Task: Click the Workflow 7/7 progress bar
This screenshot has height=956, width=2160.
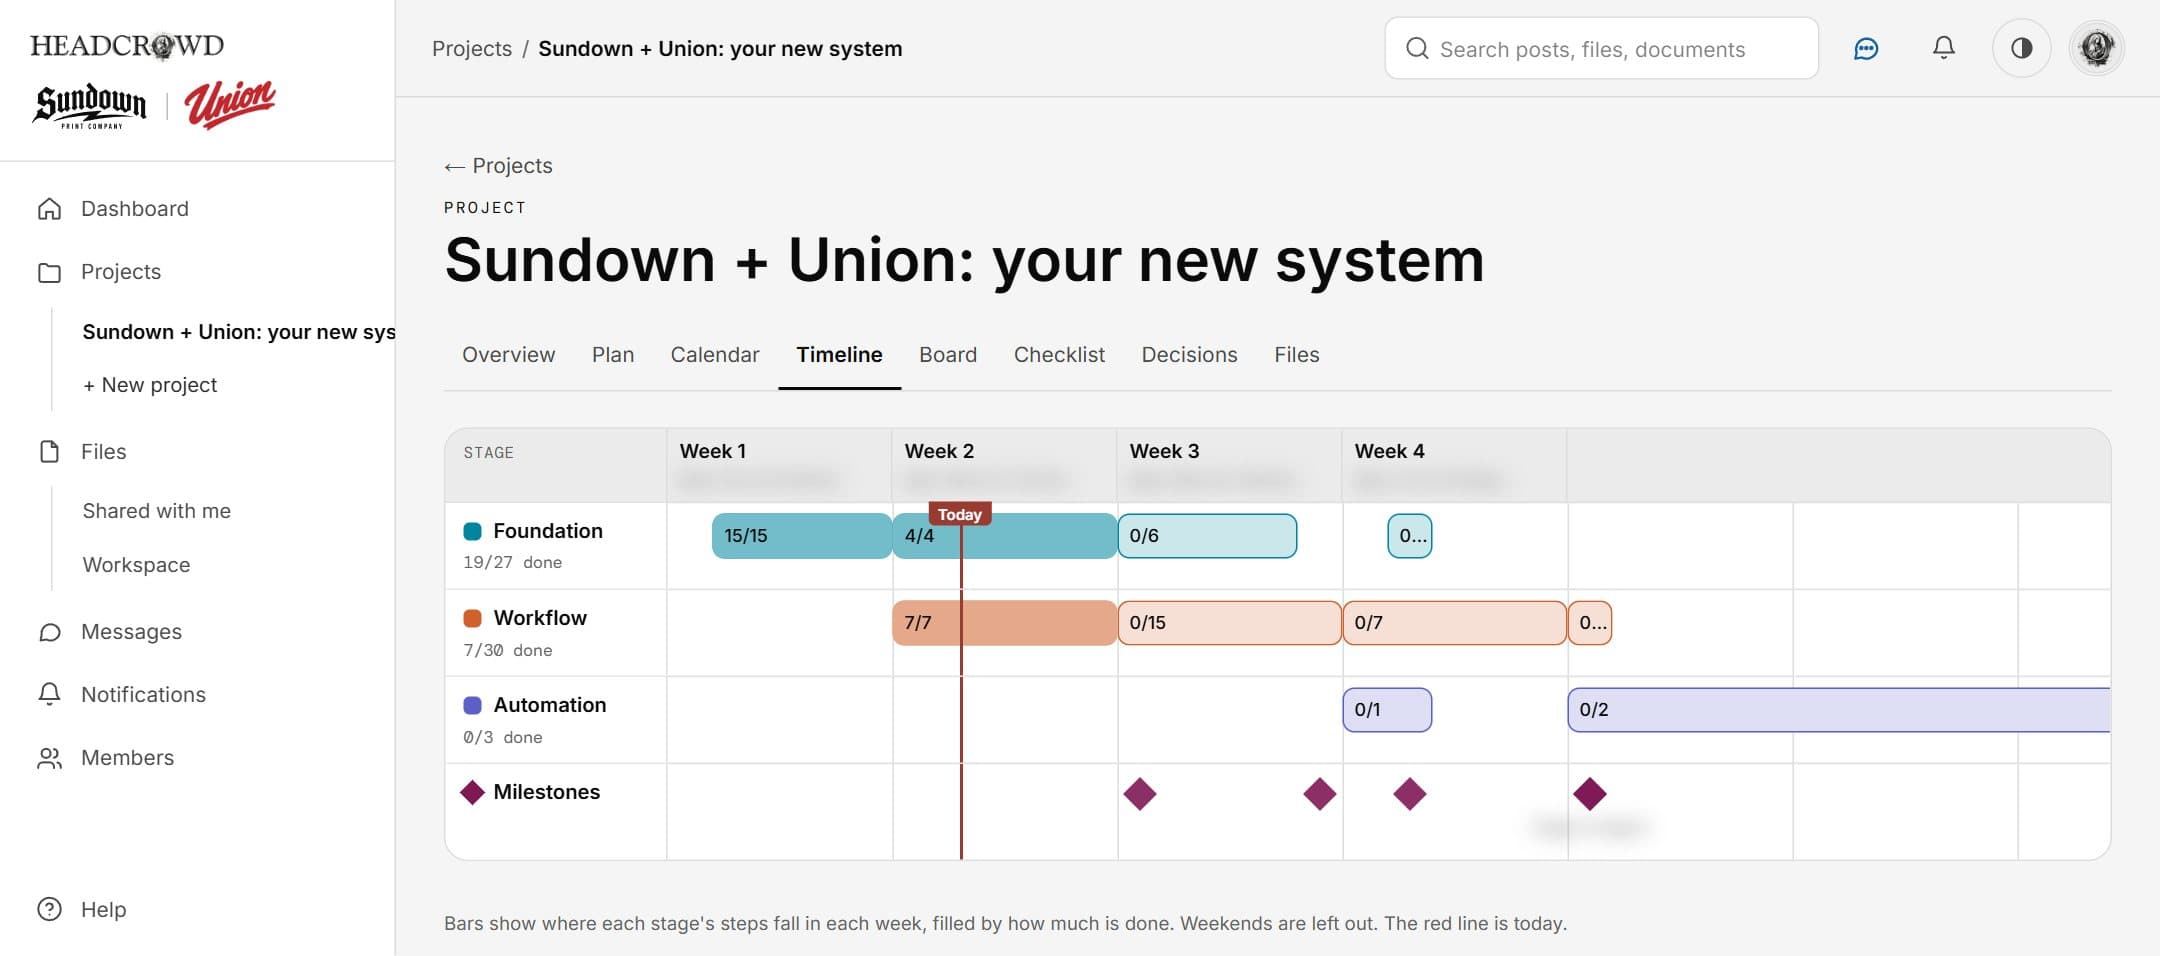Action: [x=1005, y=623]
